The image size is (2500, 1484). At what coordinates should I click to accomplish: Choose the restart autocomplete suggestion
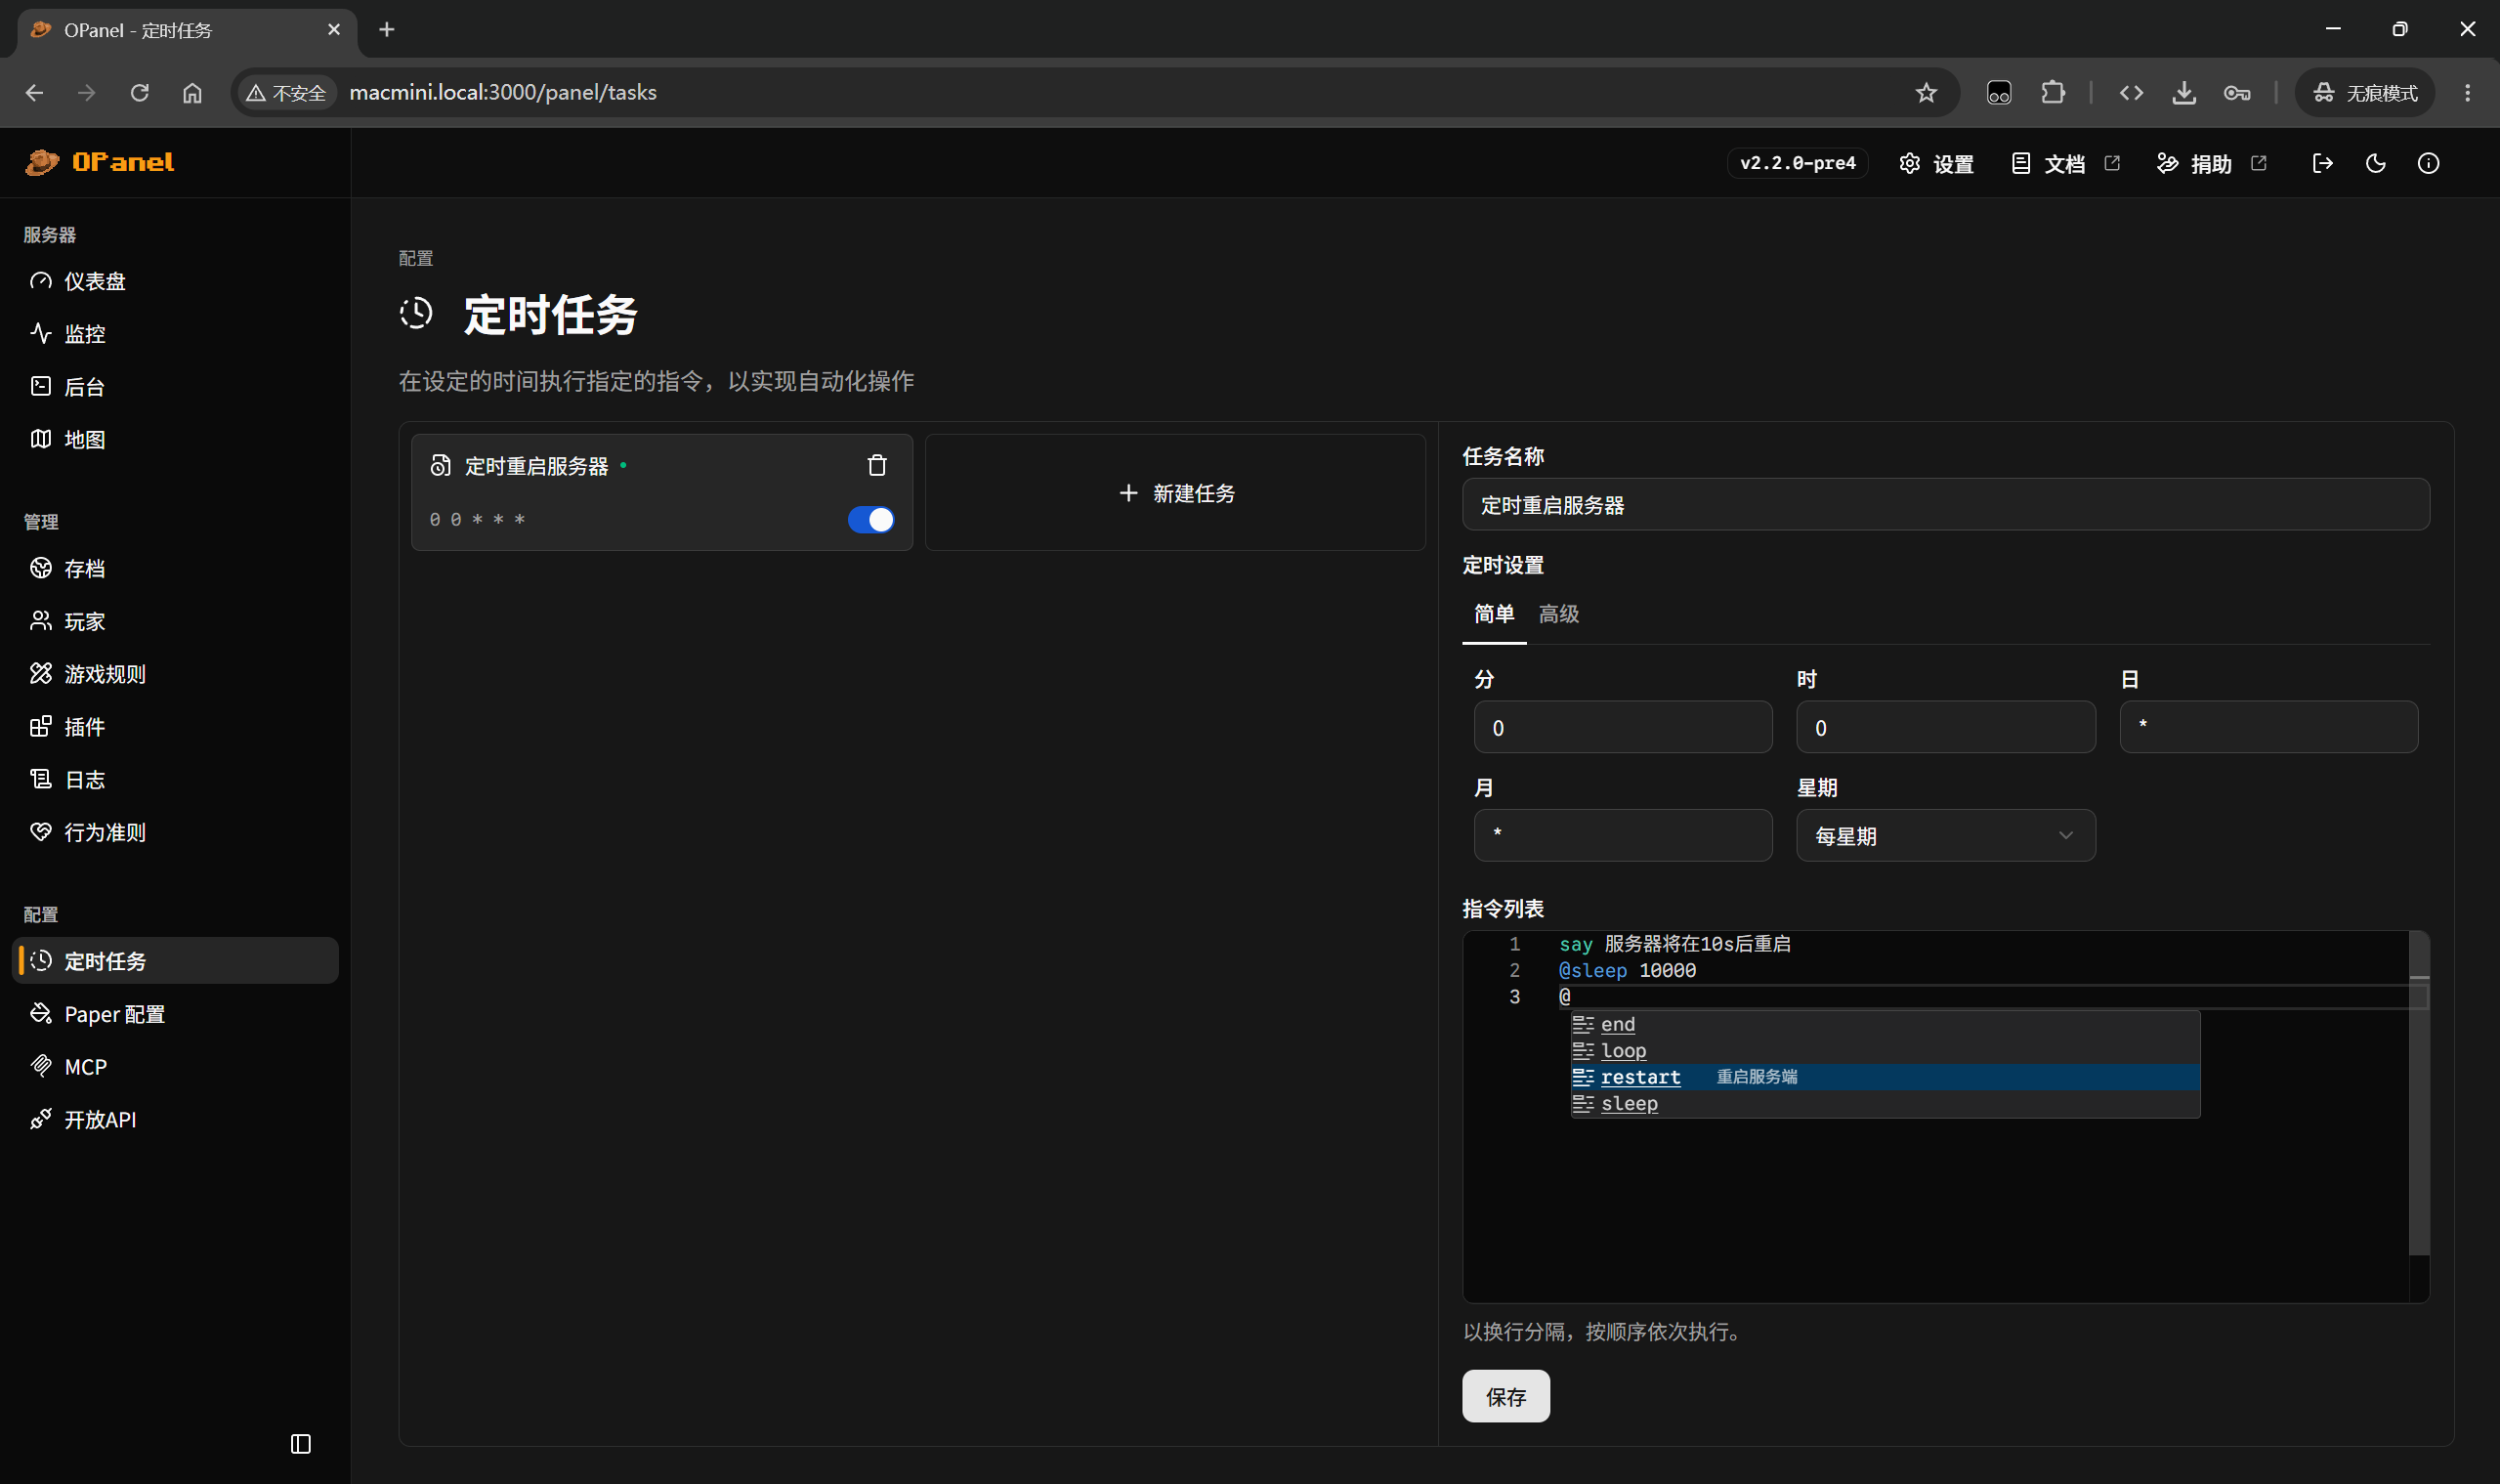click(1885, 1077)
